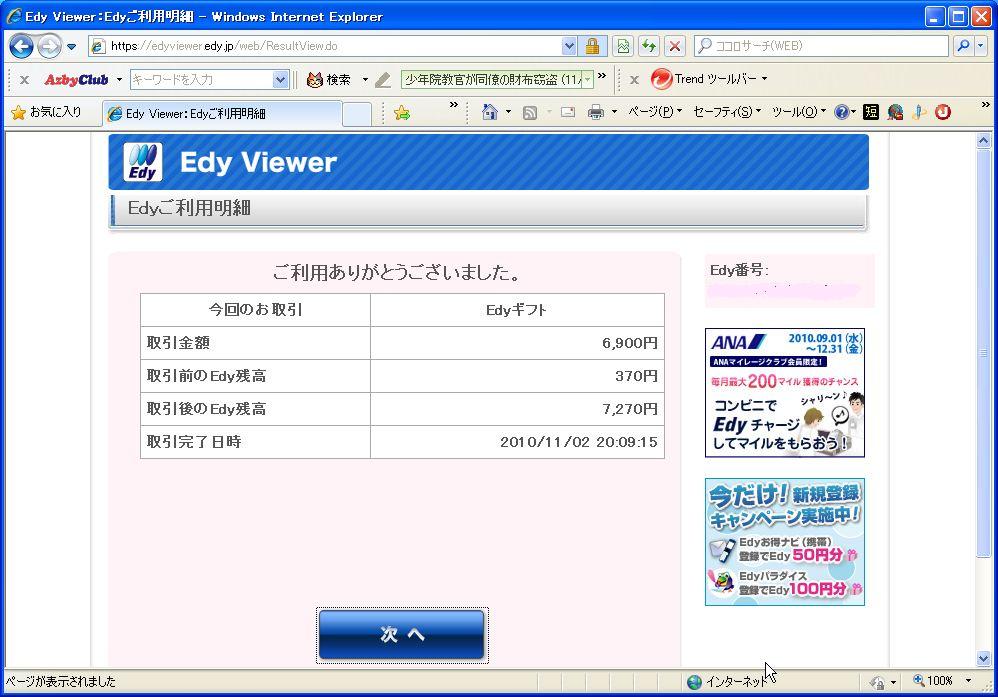The image size is (998, 697).
Task: Open お気に入り favorites panel
Action: click(46, 113)
